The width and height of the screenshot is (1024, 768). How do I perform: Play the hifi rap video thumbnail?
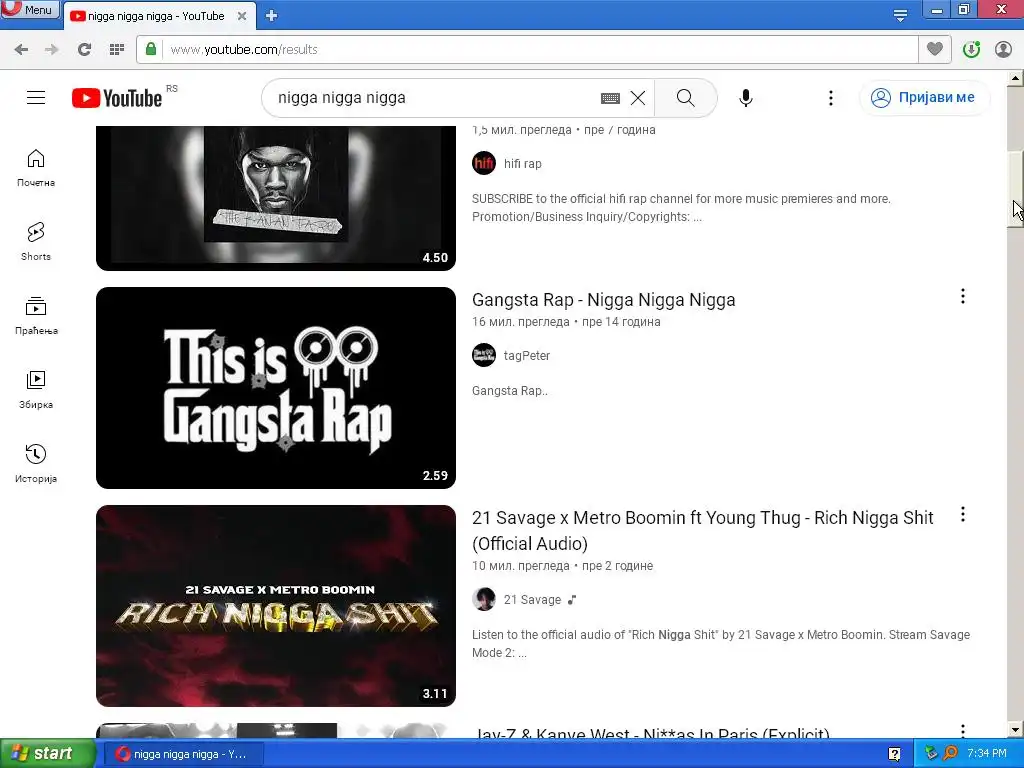[276, 197]
